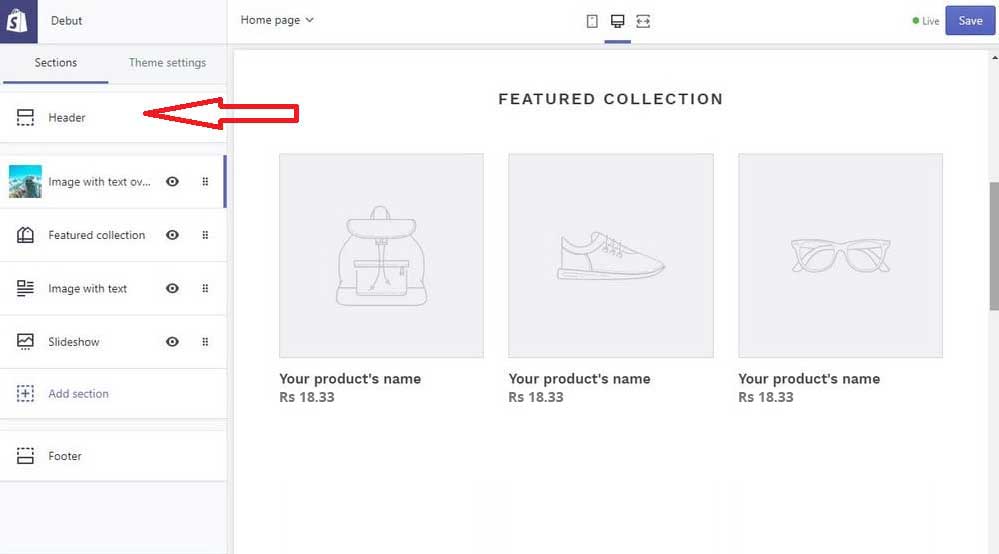Click the Add section plus icon

click(x=25, y=394)
